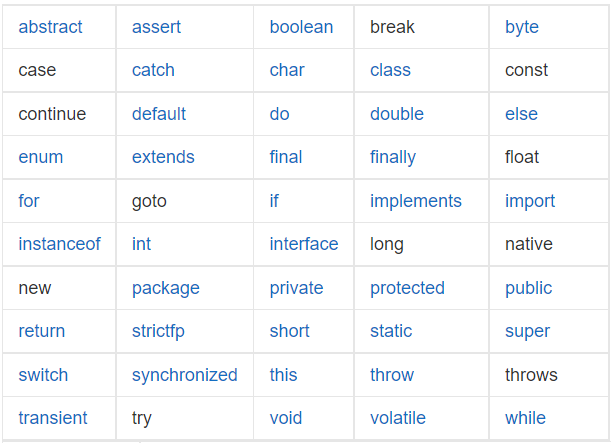Viewport: 611px width, 443px height.
Task: Click the interface keyword link
Action: pyautogui.click(x=304, y=244)
